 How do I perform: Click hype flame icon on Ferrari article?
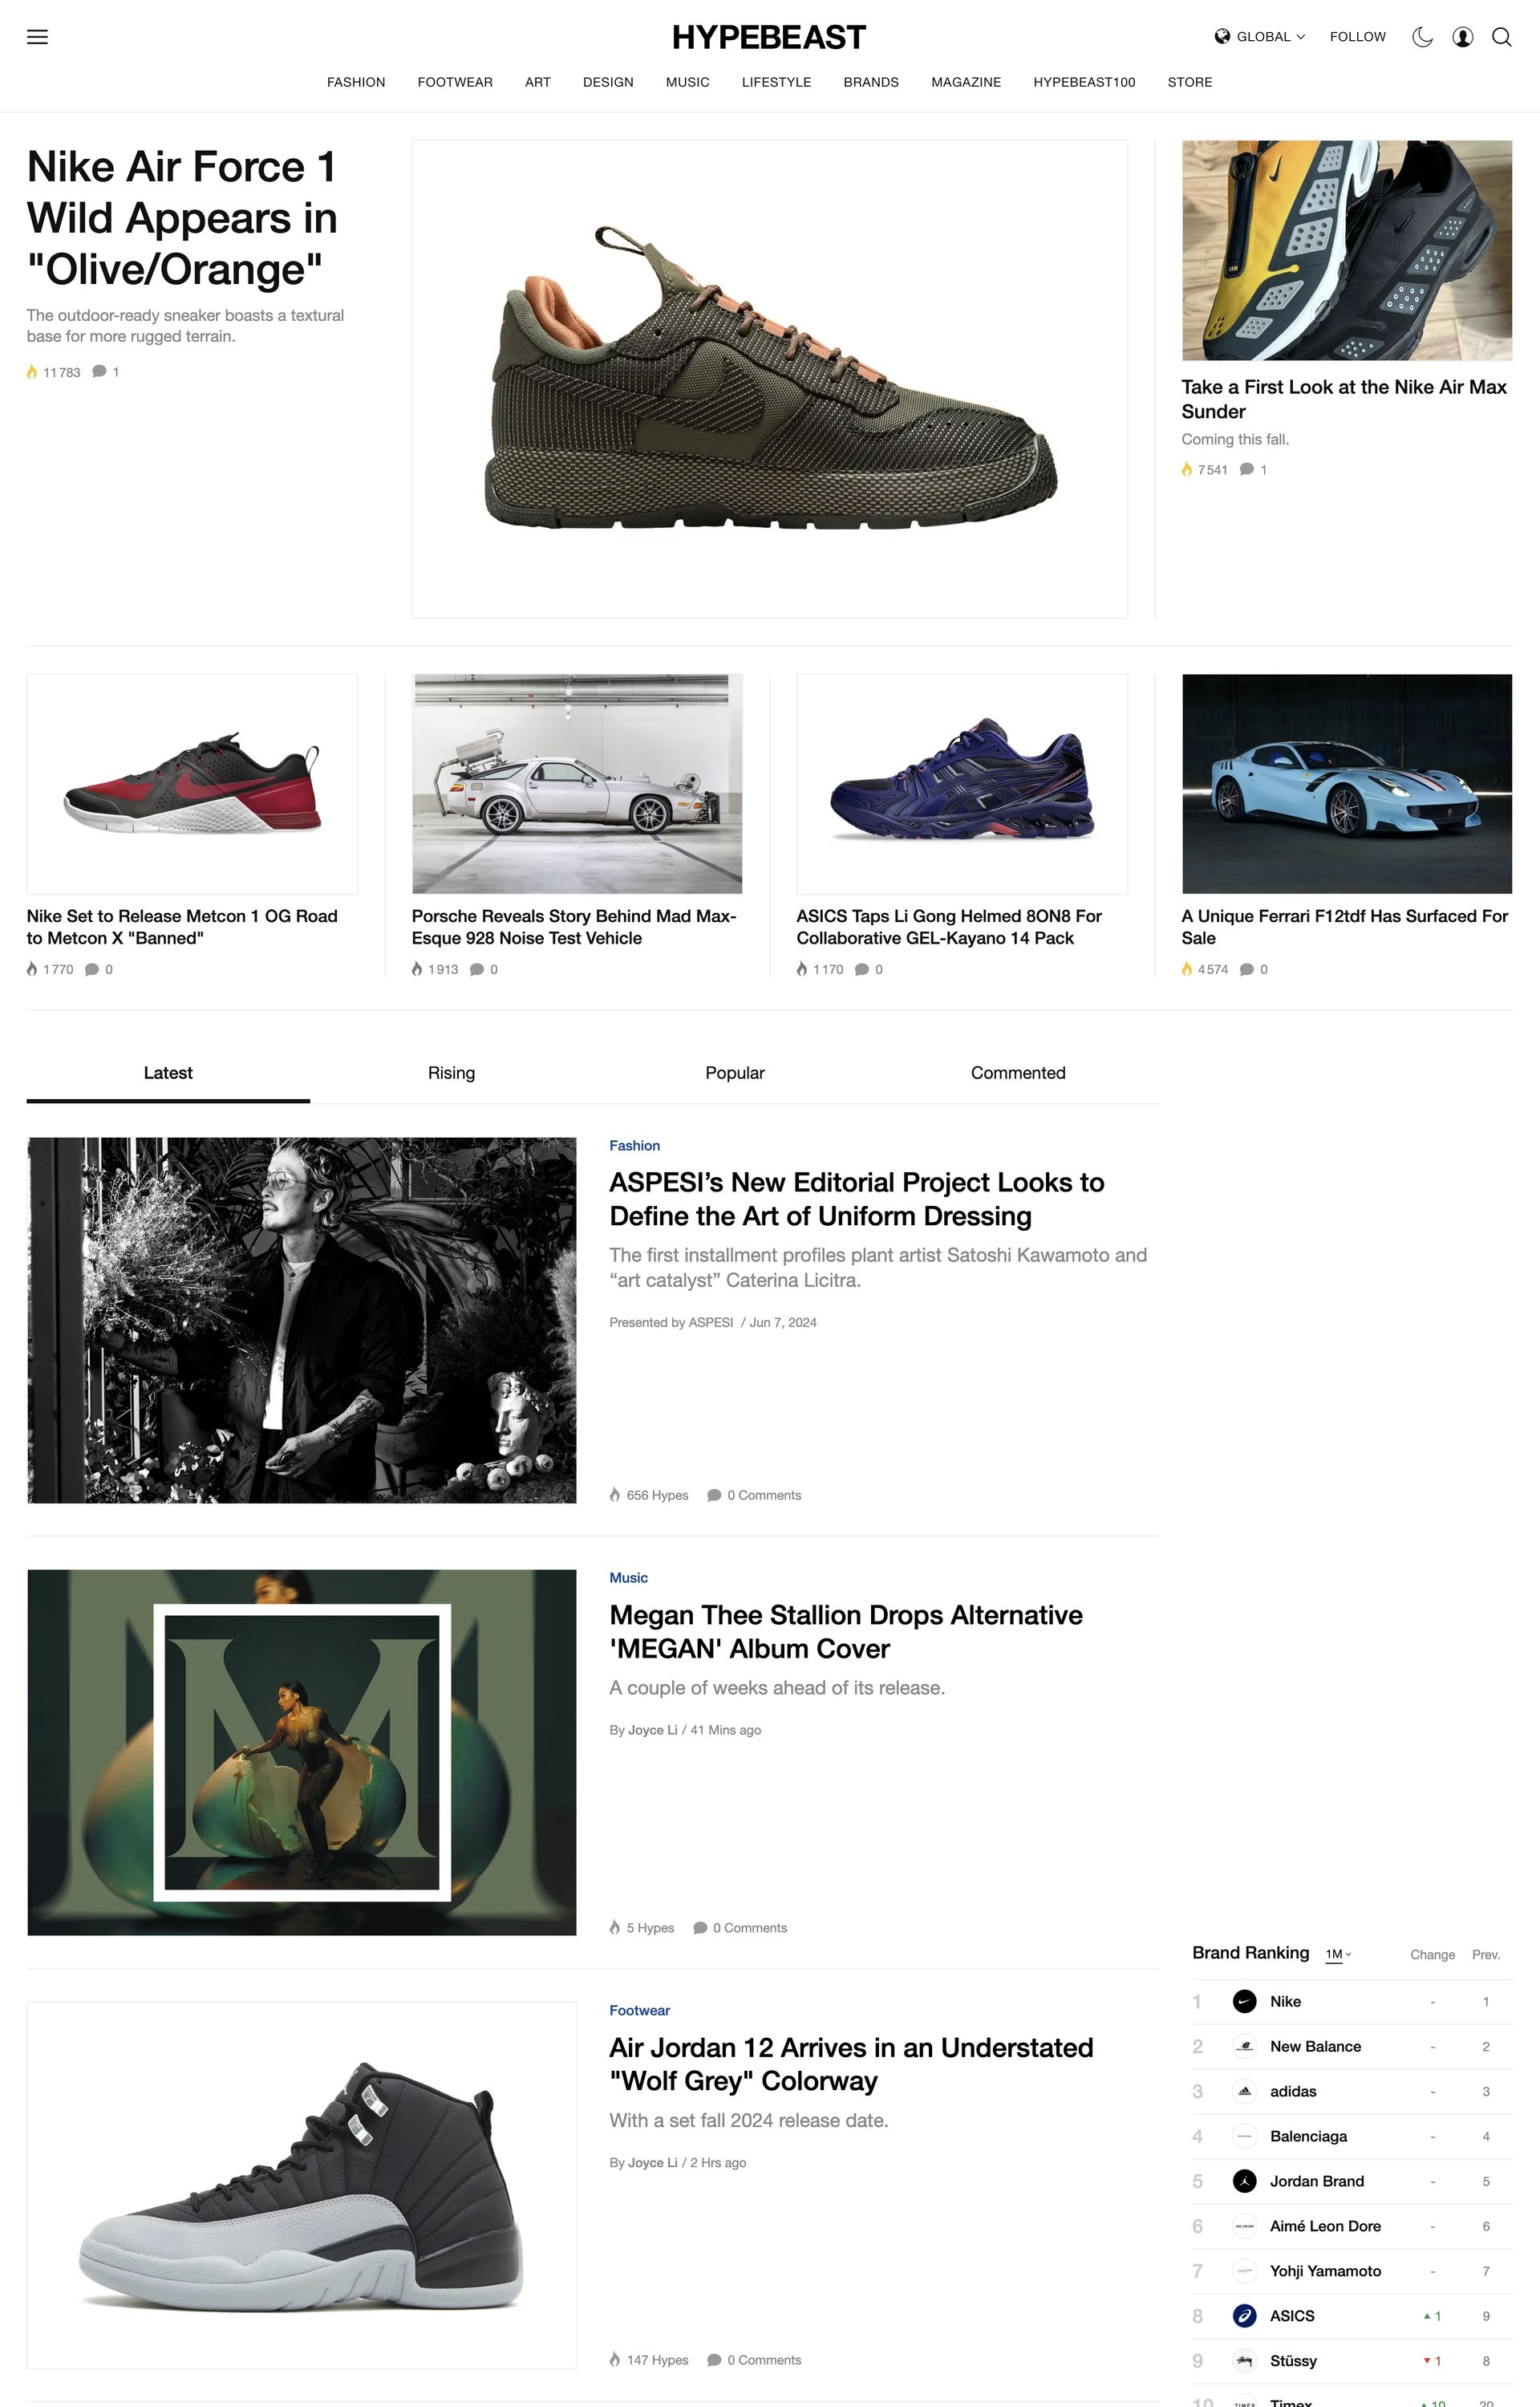(x=1187, y=969)
